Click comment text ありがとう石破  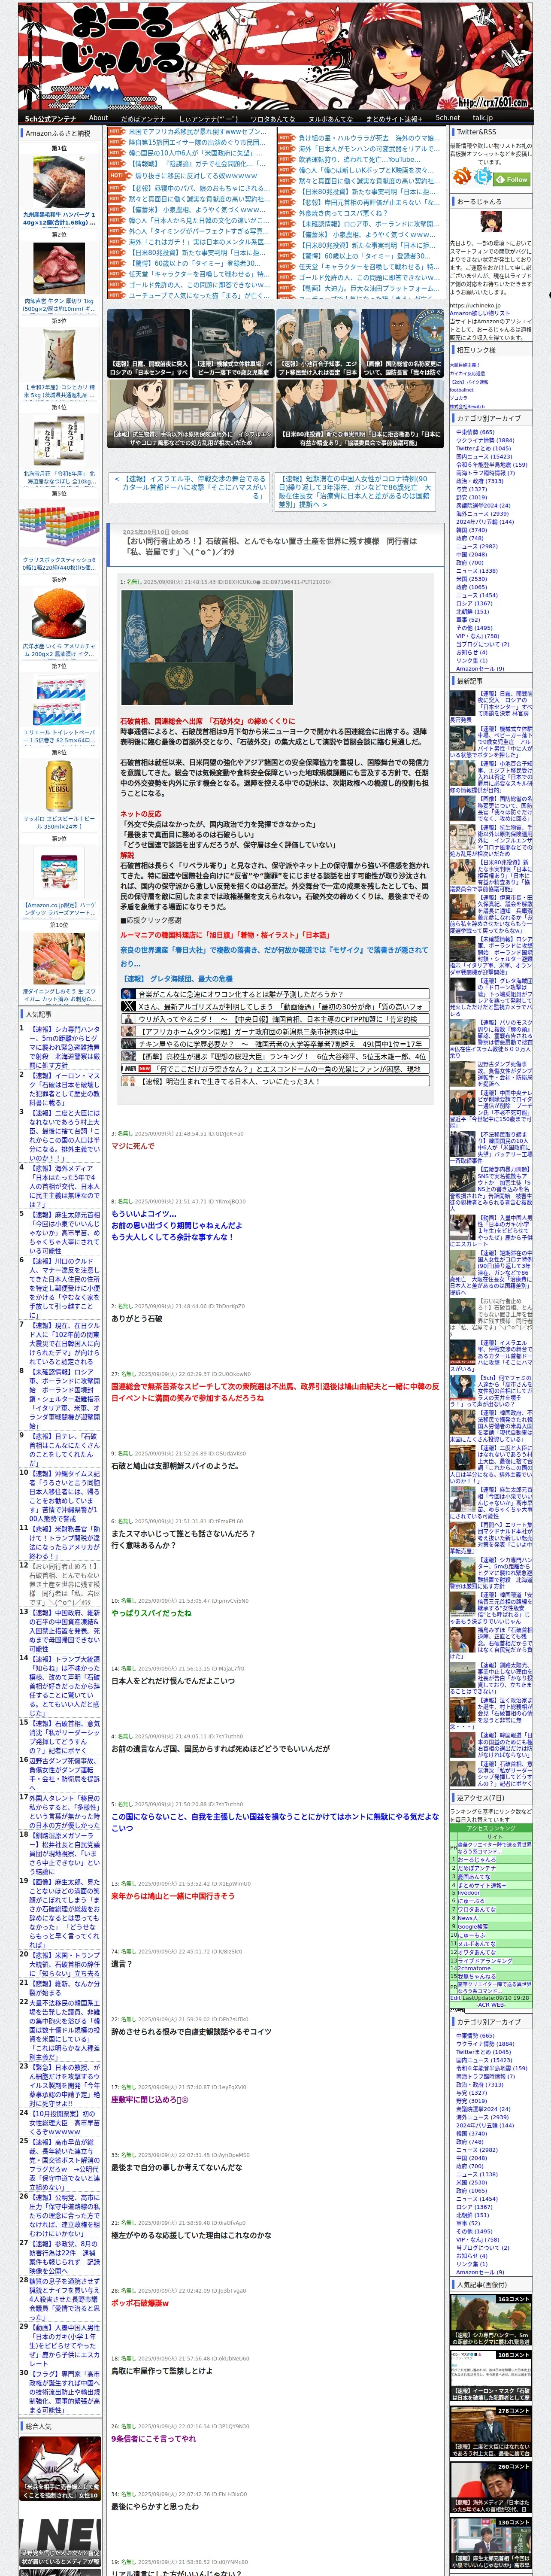point(136,1318)
